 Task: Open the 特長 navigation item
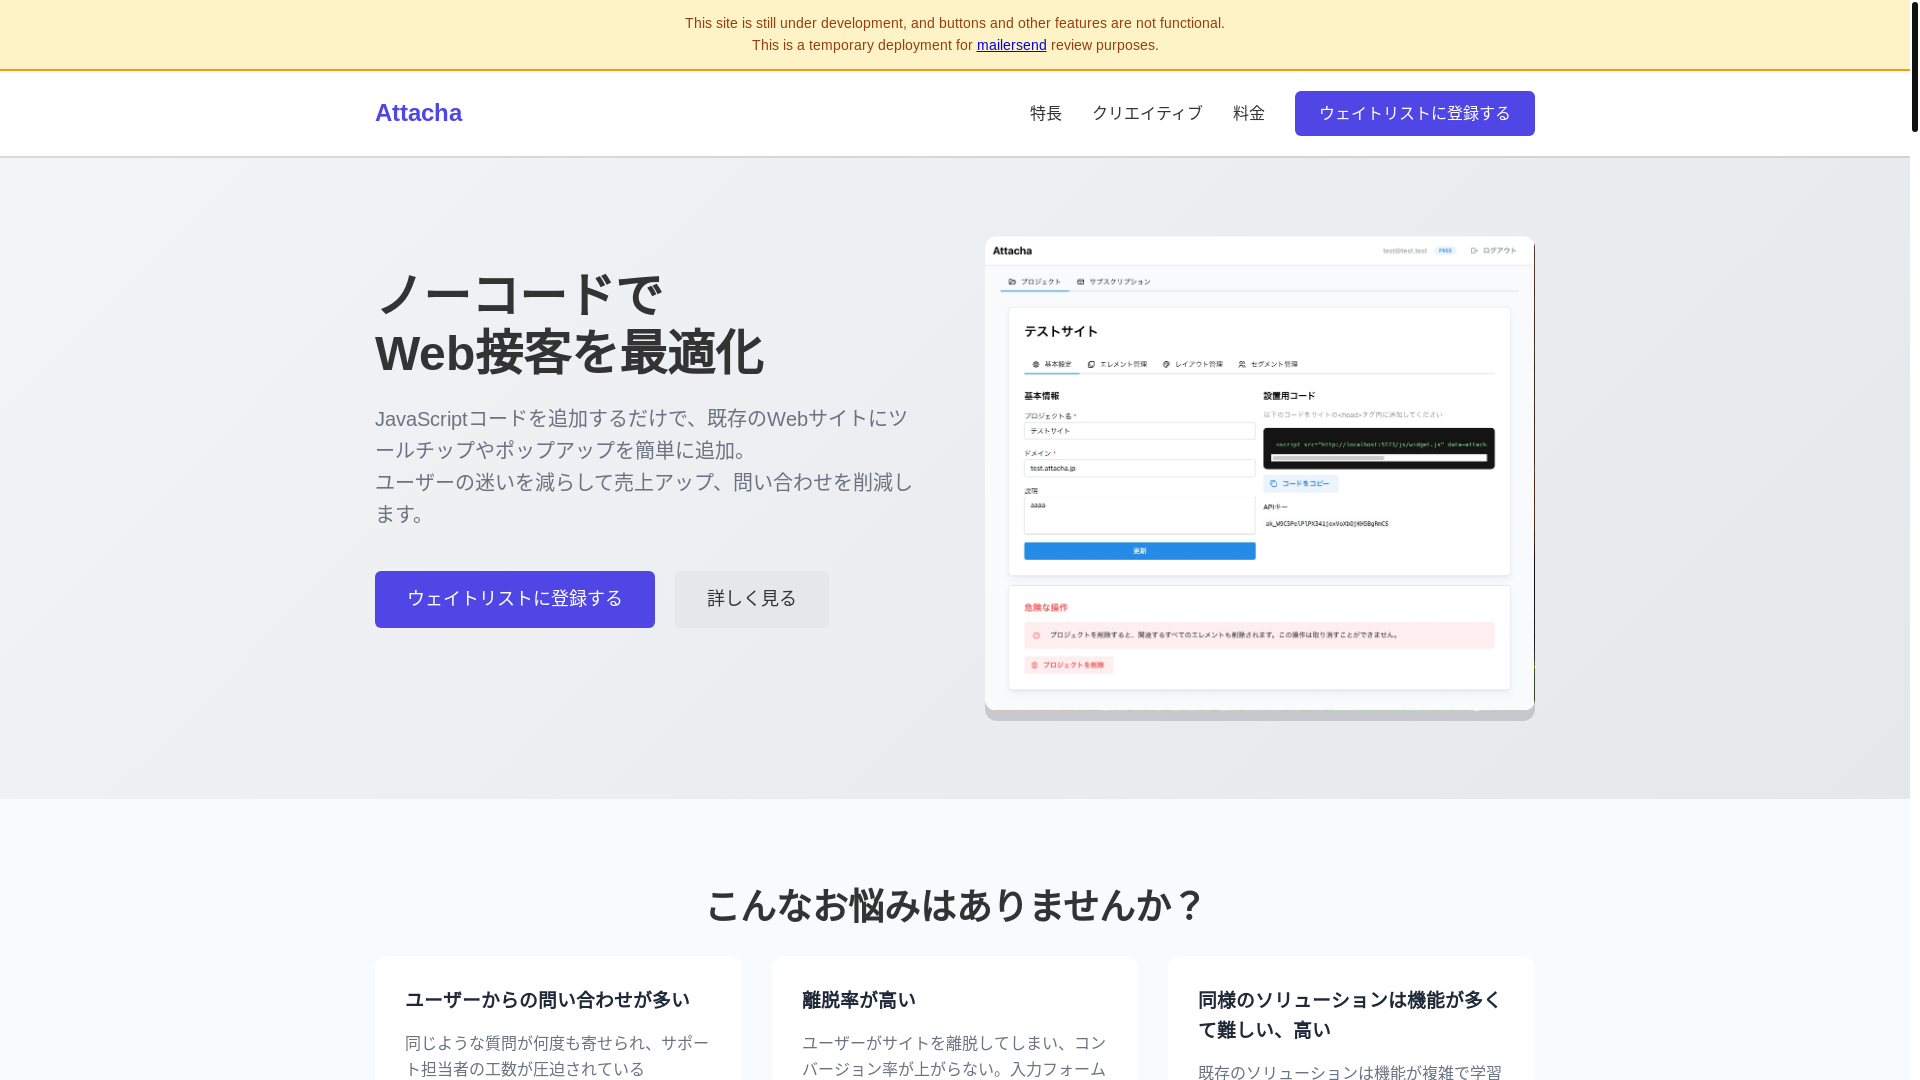coord(1046,113)
